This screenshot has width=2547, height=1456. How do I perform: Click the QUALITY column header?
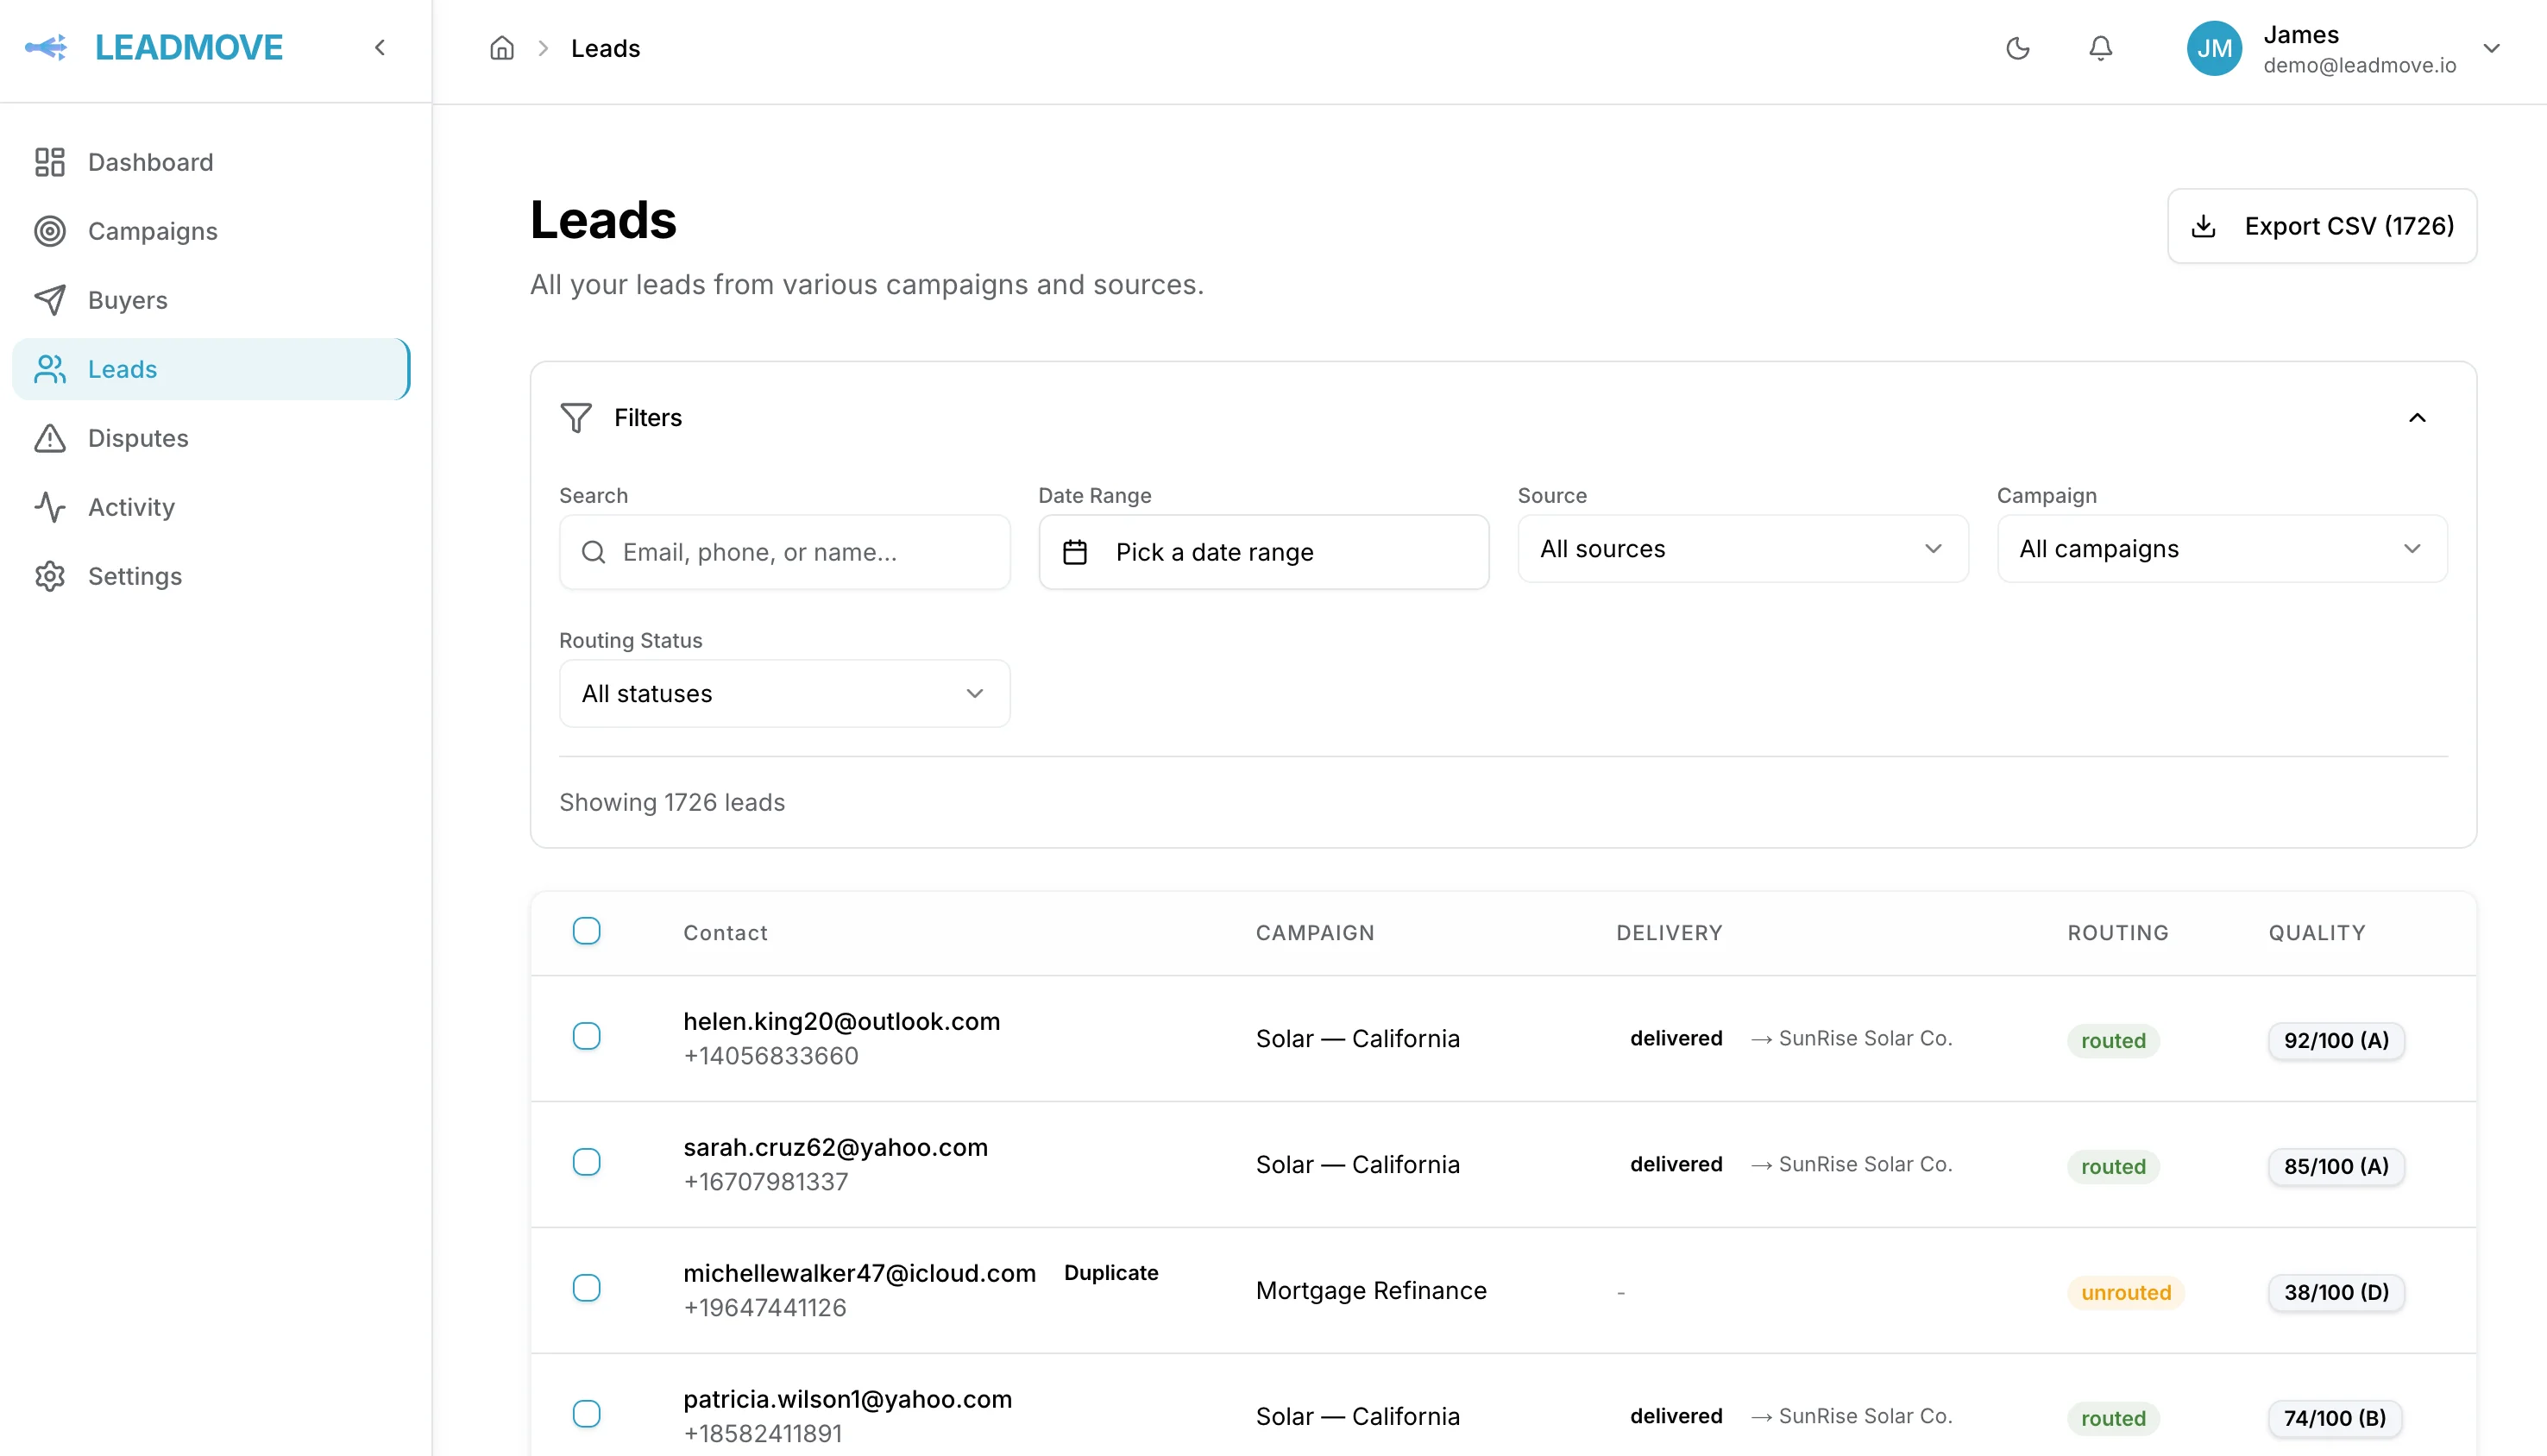point(2317,933)
